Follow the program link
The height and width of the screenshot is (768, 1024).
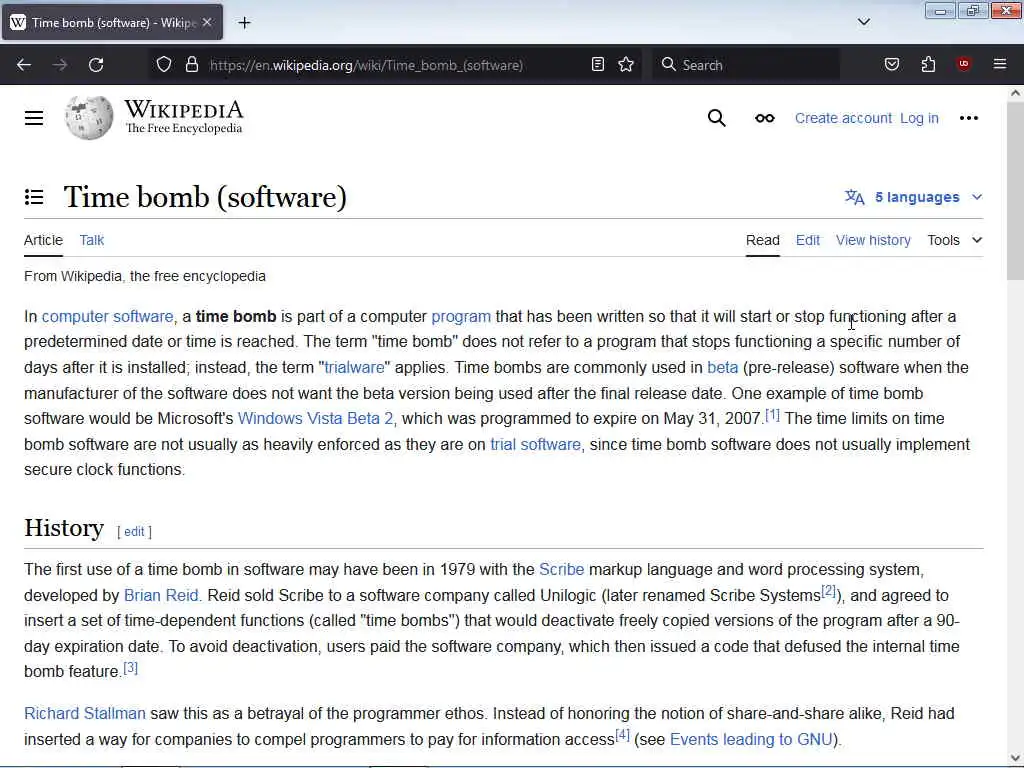[461, 317]
